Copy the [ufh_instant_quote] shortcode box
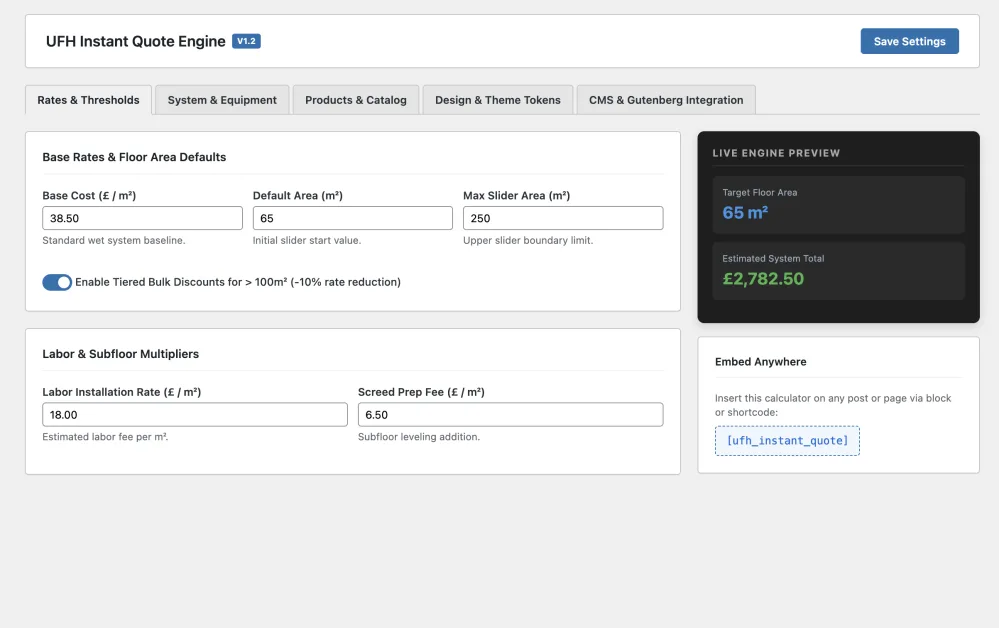 point(787,441)
